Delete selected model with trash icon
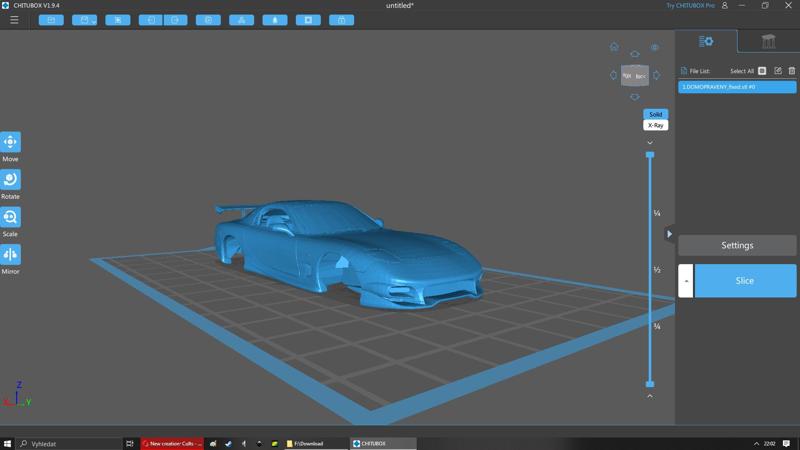The width and height of the screenshot is (800, 450). (792, 71)
